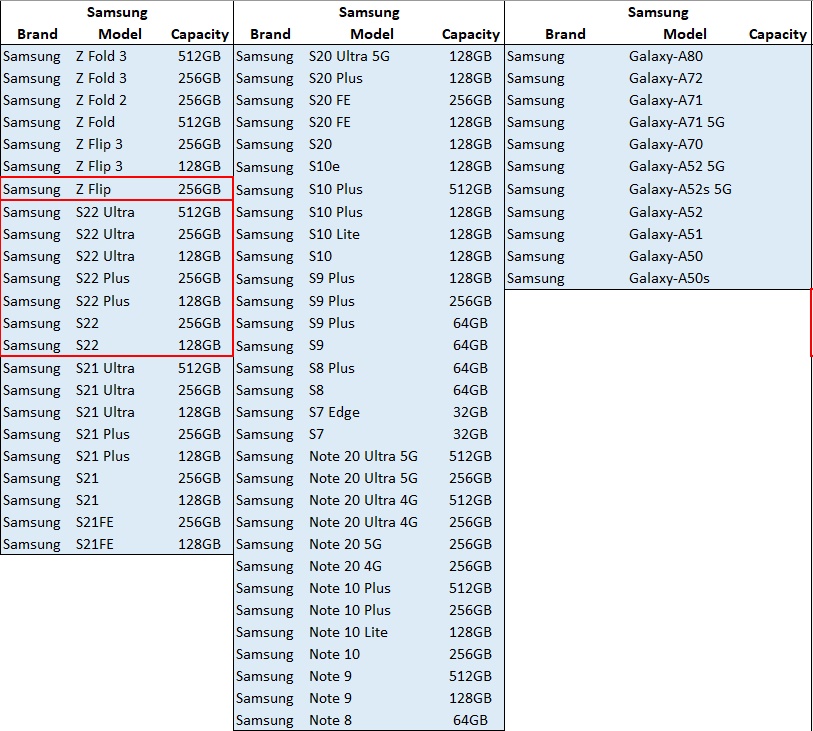Click the Galaxy-A72 model cell
Screen dimensions: 813x731
coord(666,78)
